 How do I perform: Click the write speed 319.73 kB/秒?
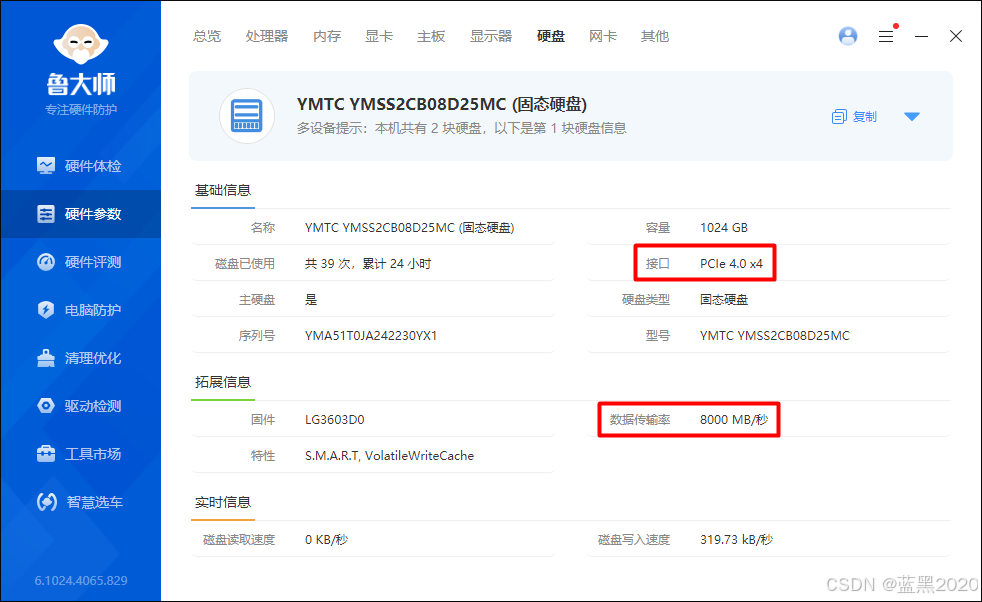pos(736,540)
